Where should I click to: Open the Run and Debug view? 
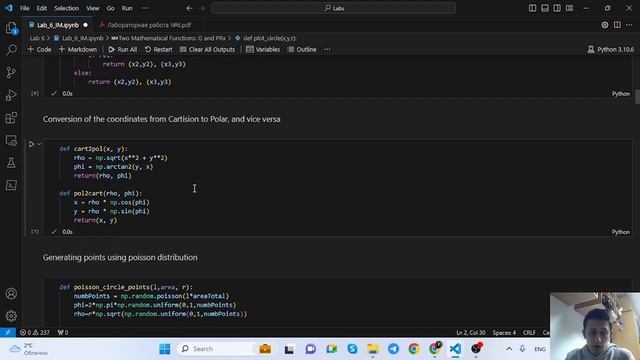11,95
